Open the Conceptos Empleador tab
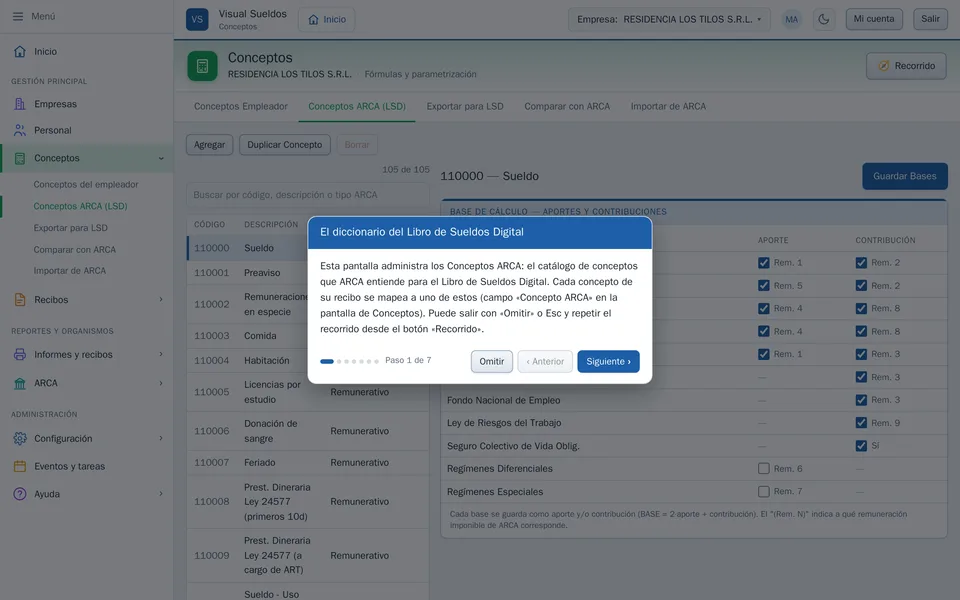 pos(241,107)
